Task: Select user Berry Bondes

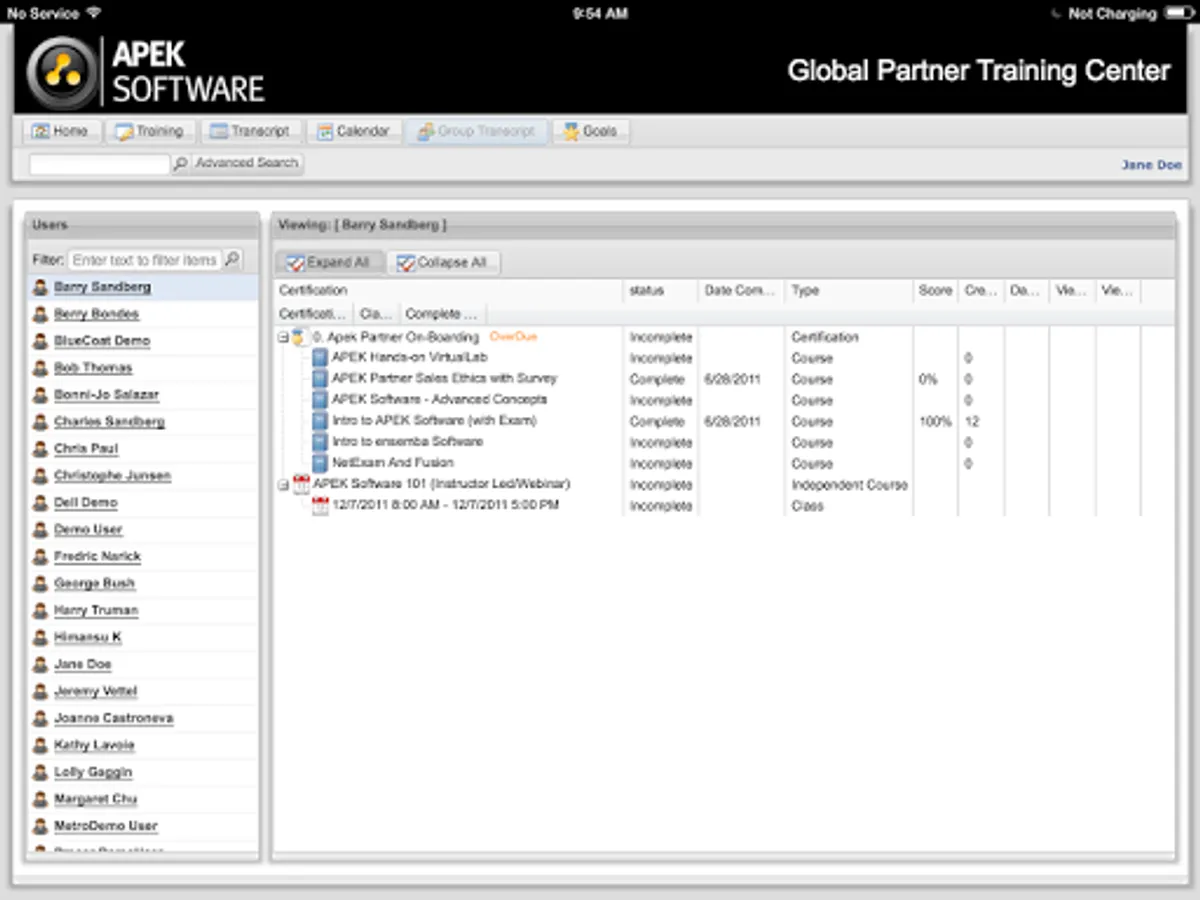Action: [x=97, y=314]
